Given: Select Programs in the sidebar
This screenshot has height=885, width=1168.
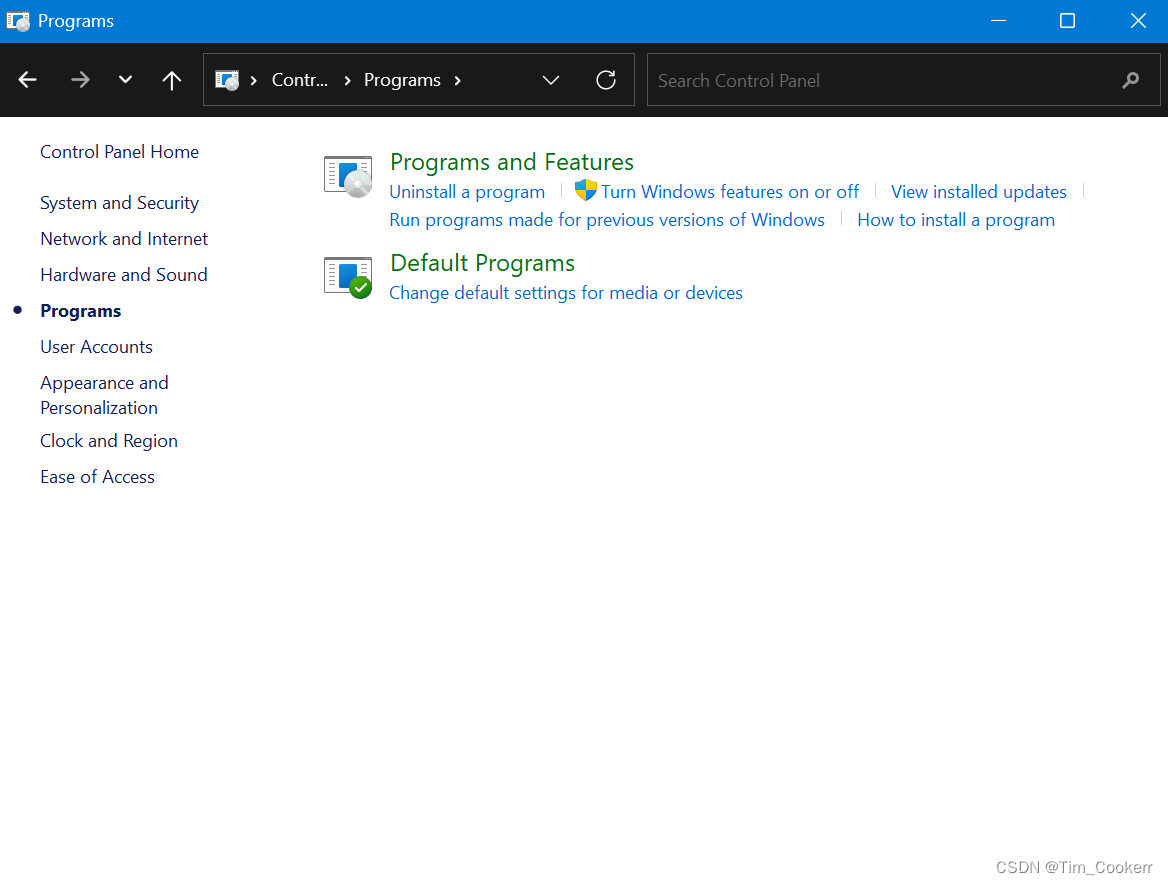Looking at the screenshot, I should (x=80, y=311).
